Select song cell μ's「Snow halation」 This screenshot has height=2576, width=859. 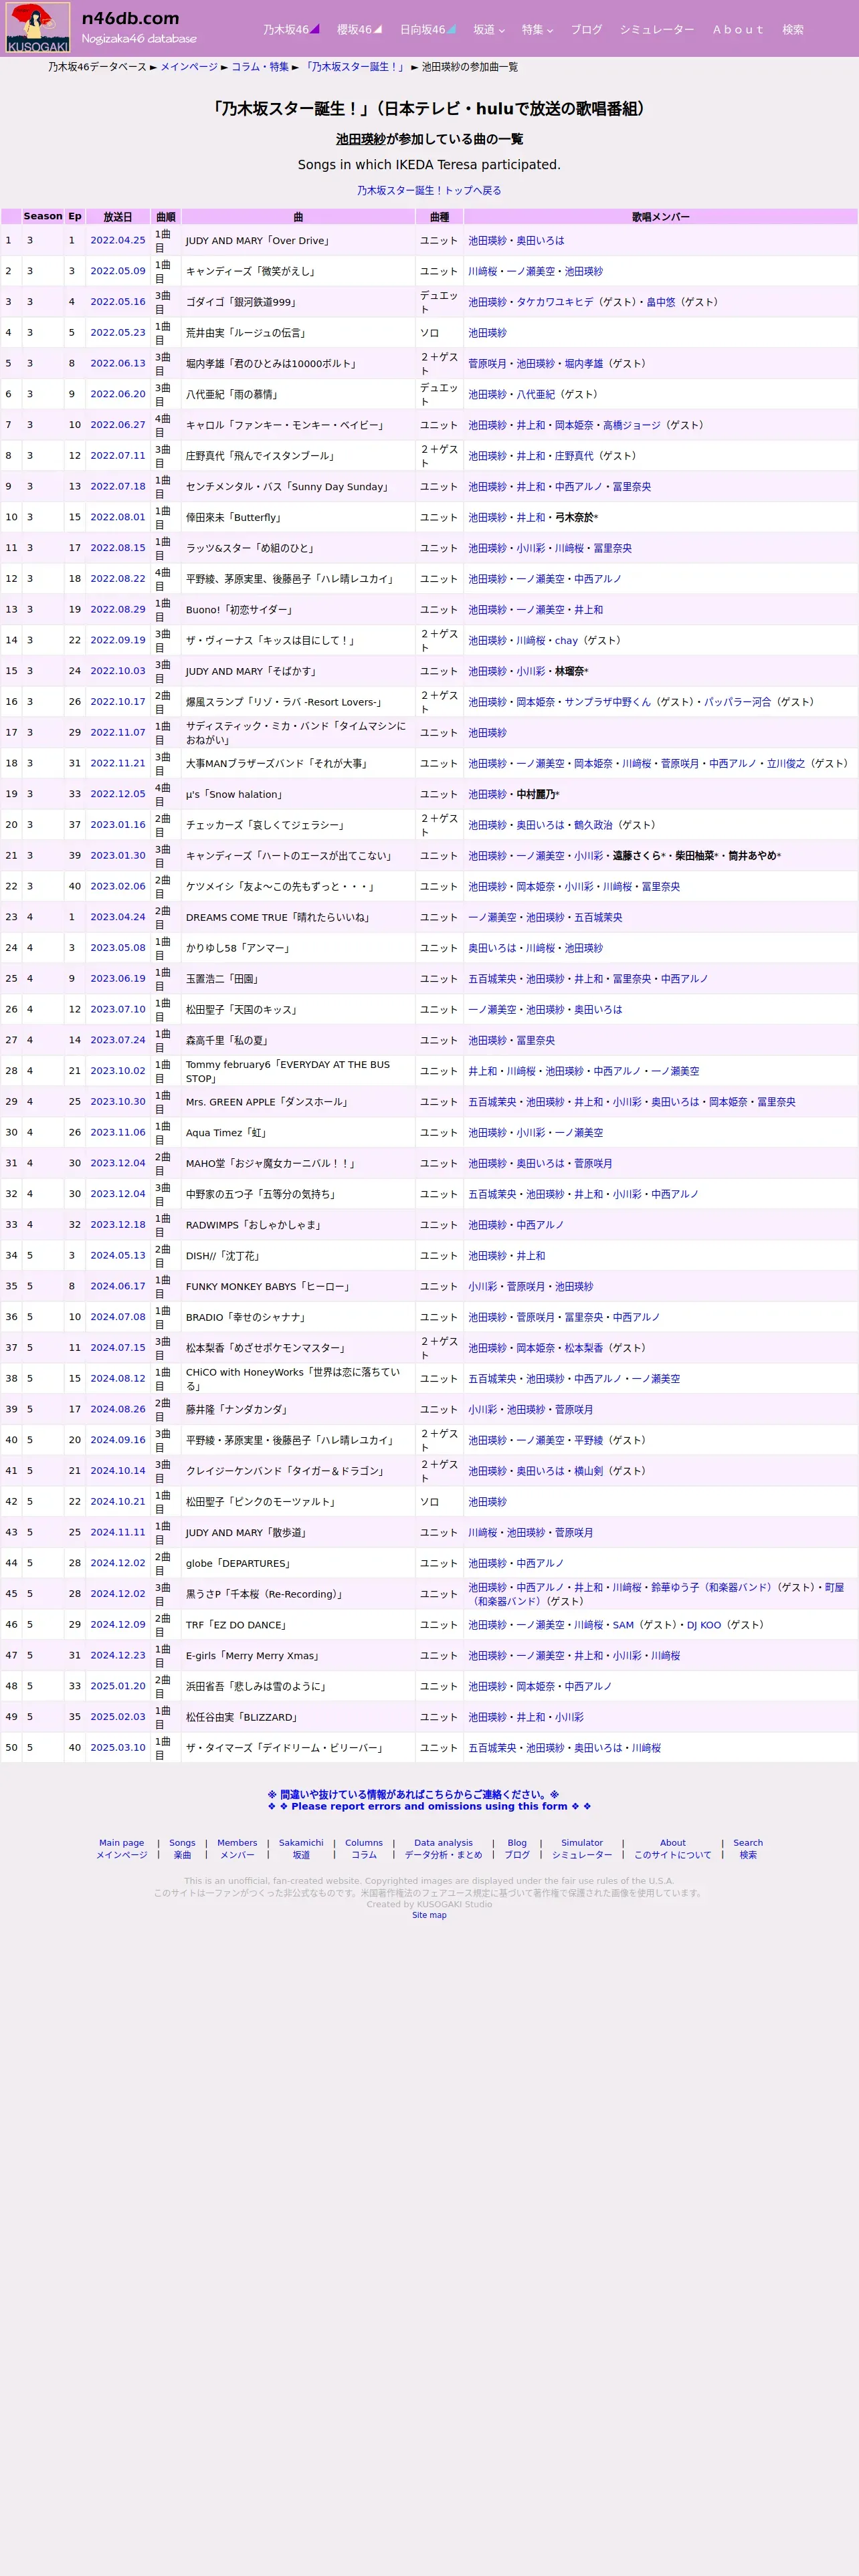[x=298, y=794]
